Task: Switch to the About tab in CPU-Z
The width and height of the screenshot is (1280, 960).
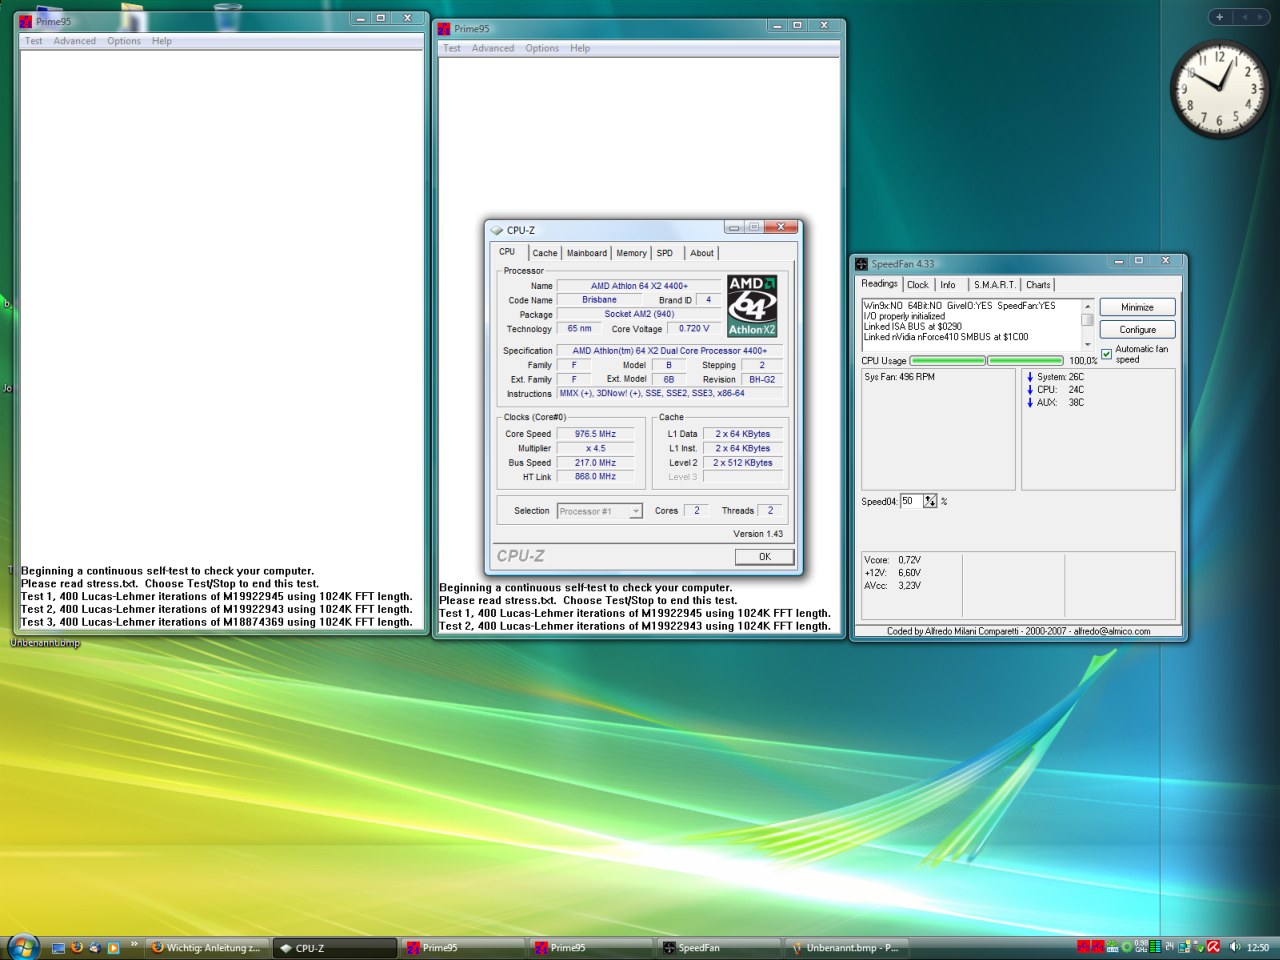Action: (x=702, y=253)
